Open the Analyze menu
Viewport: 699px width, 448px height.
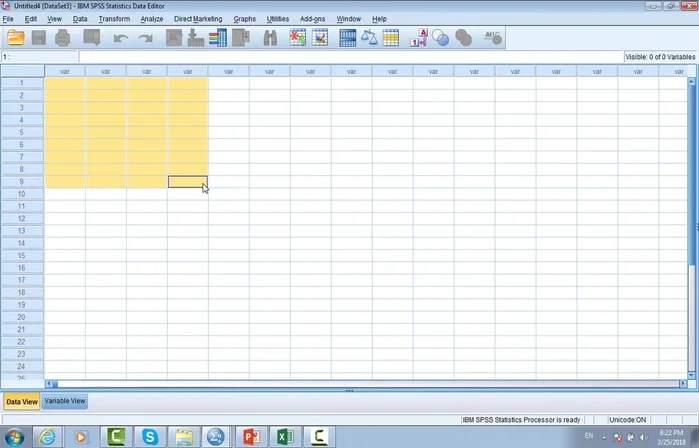(152, 19)
